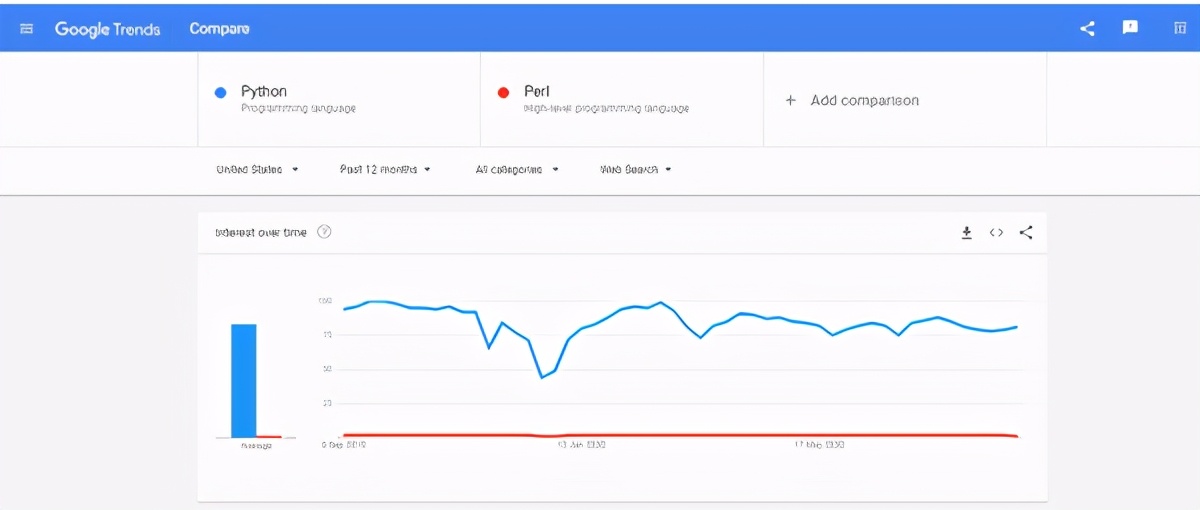
Task: Share the interest over time chart
Action: pyautogui.click(x=1026, y=233)
